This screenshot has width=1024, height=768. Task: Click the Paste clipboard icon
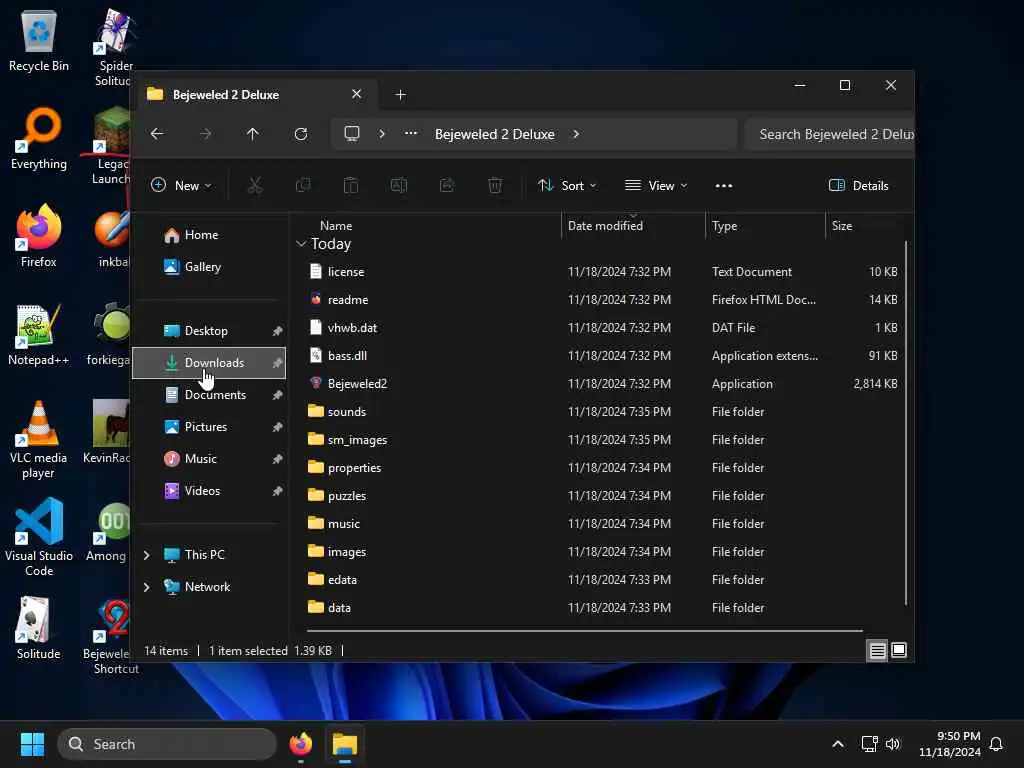[x=351, y=185]
